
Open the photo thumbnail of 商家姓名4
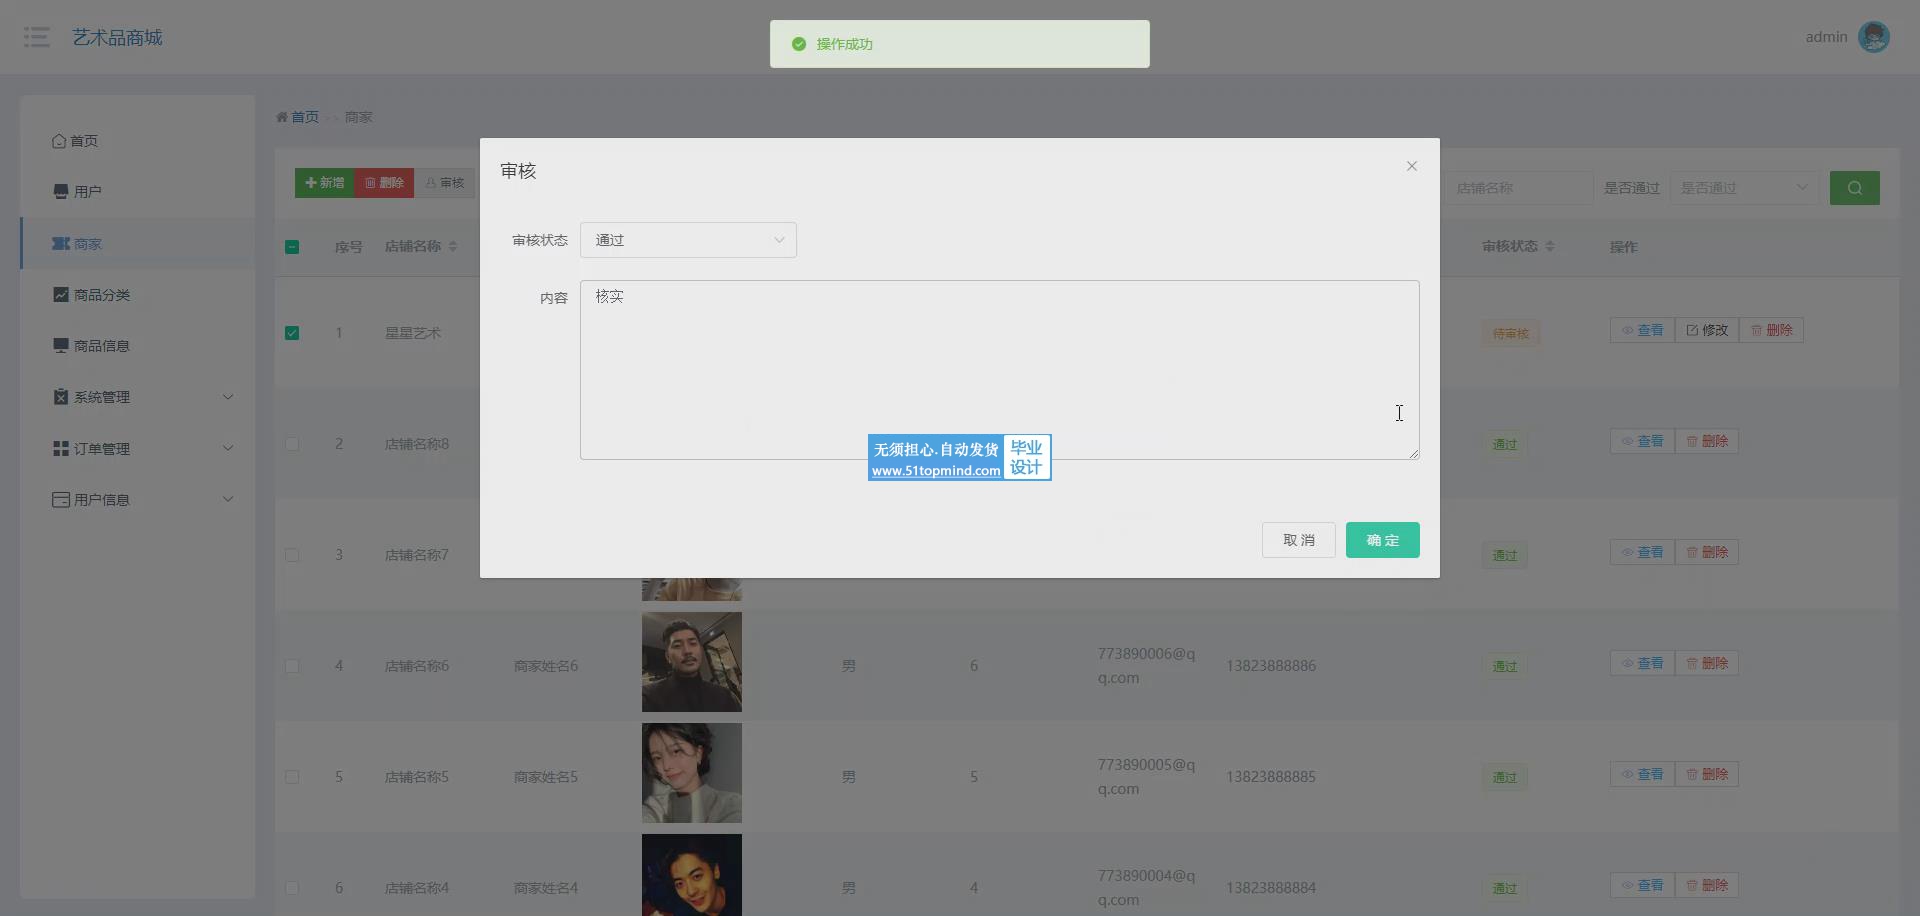coord(692,875)
